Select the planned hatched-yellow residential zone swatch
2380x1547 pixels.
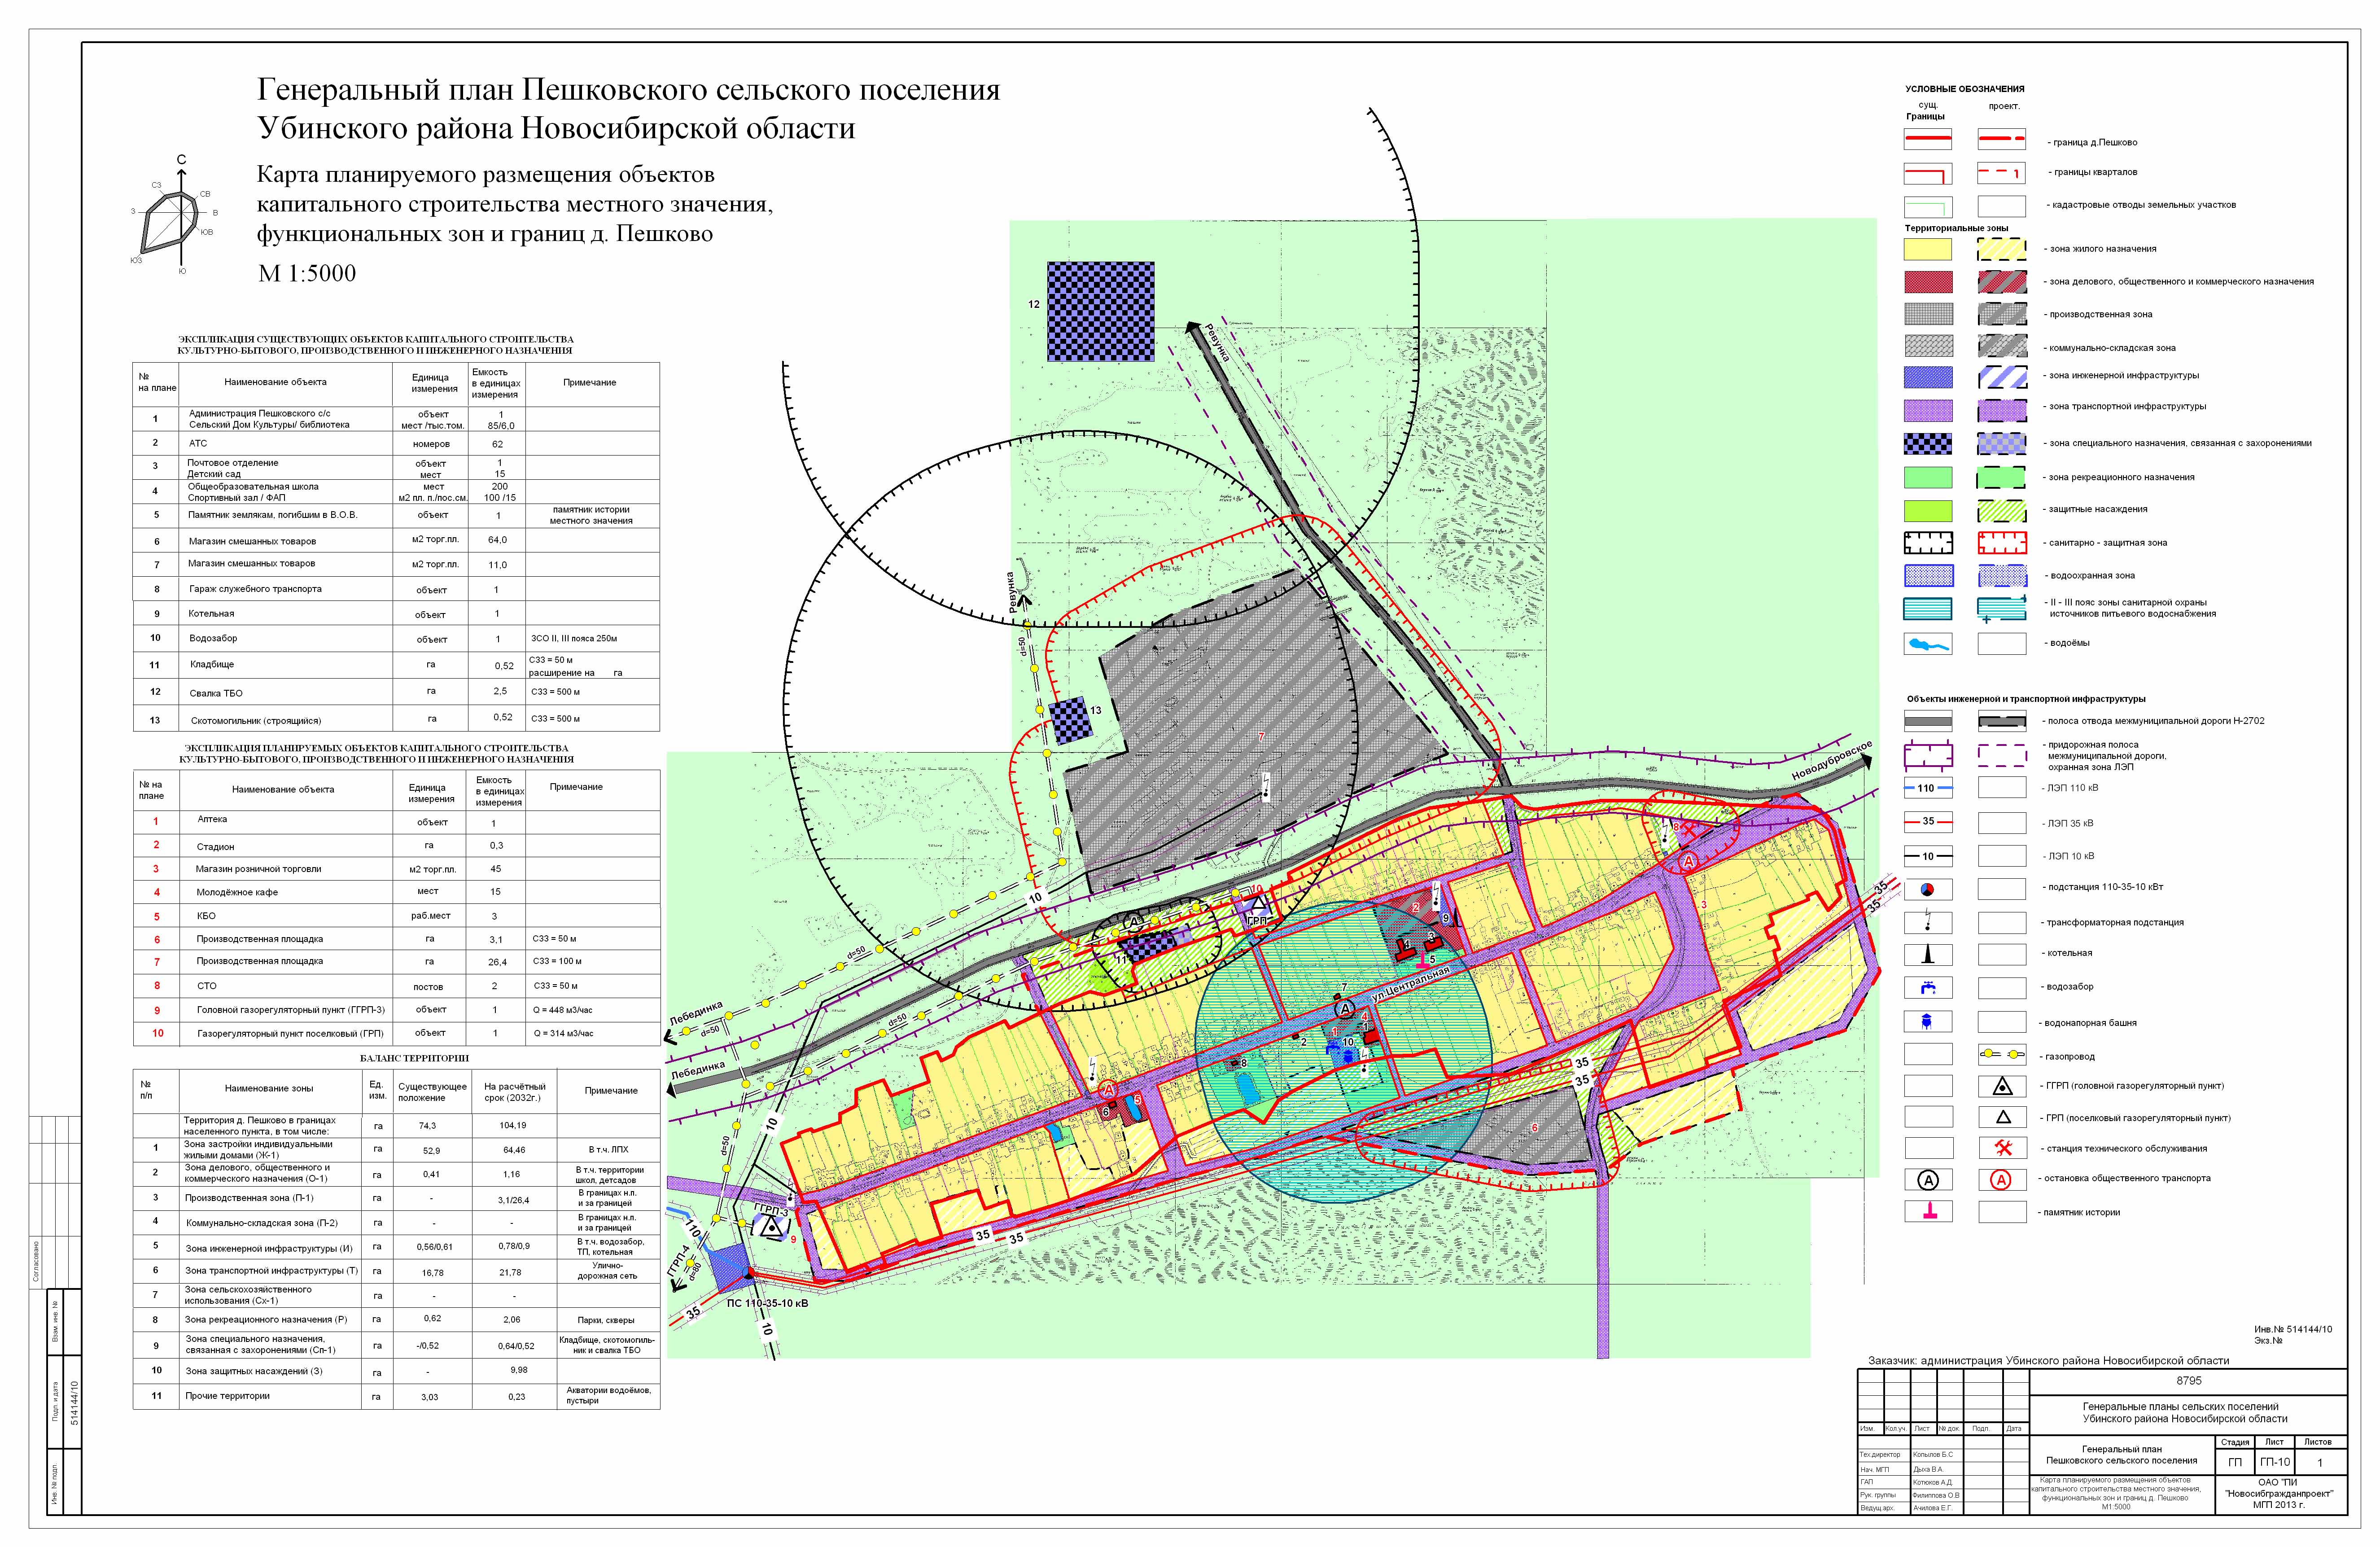point(2002,249)
